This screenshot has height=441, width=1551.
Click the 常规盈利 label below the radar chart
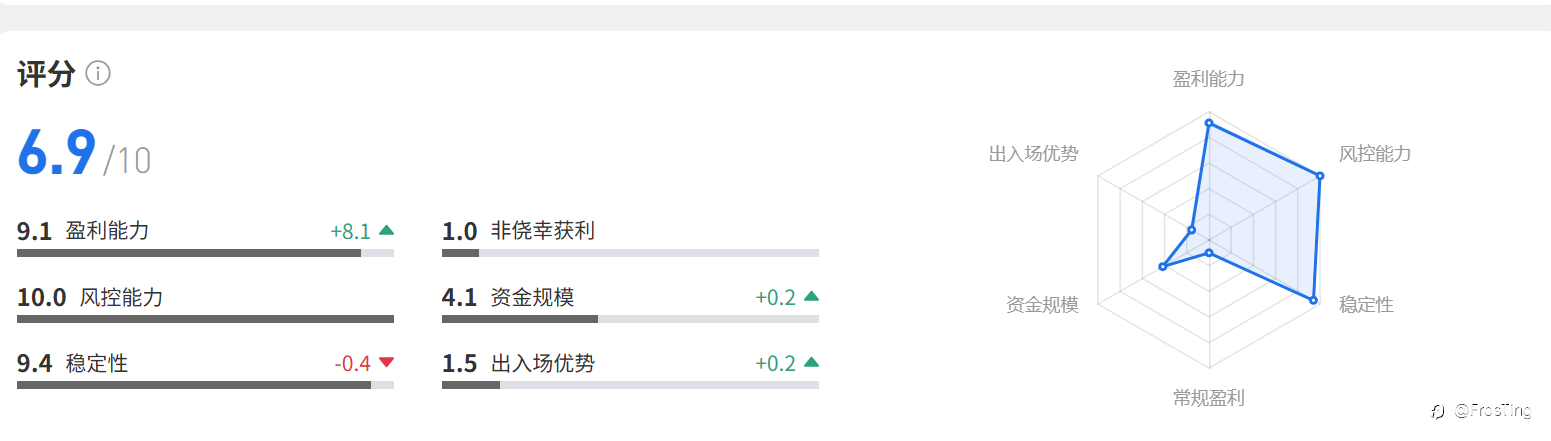click(x=1209, y=398)
